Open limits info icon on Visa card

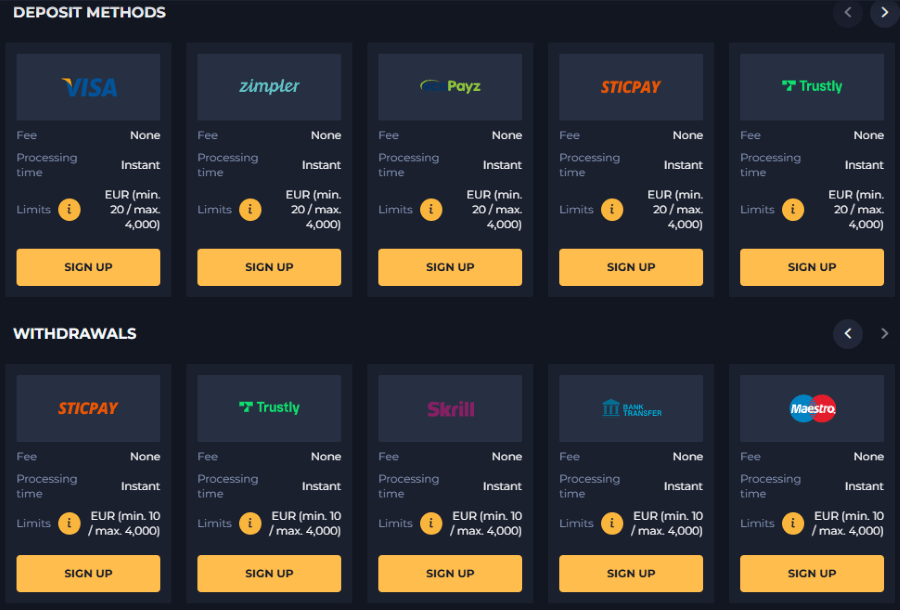tap(69, 210)
